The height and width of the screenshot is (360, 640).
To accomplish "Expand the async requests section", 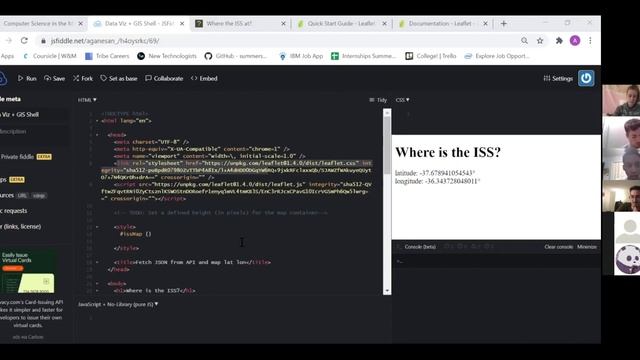I will [x=14, y=211].
